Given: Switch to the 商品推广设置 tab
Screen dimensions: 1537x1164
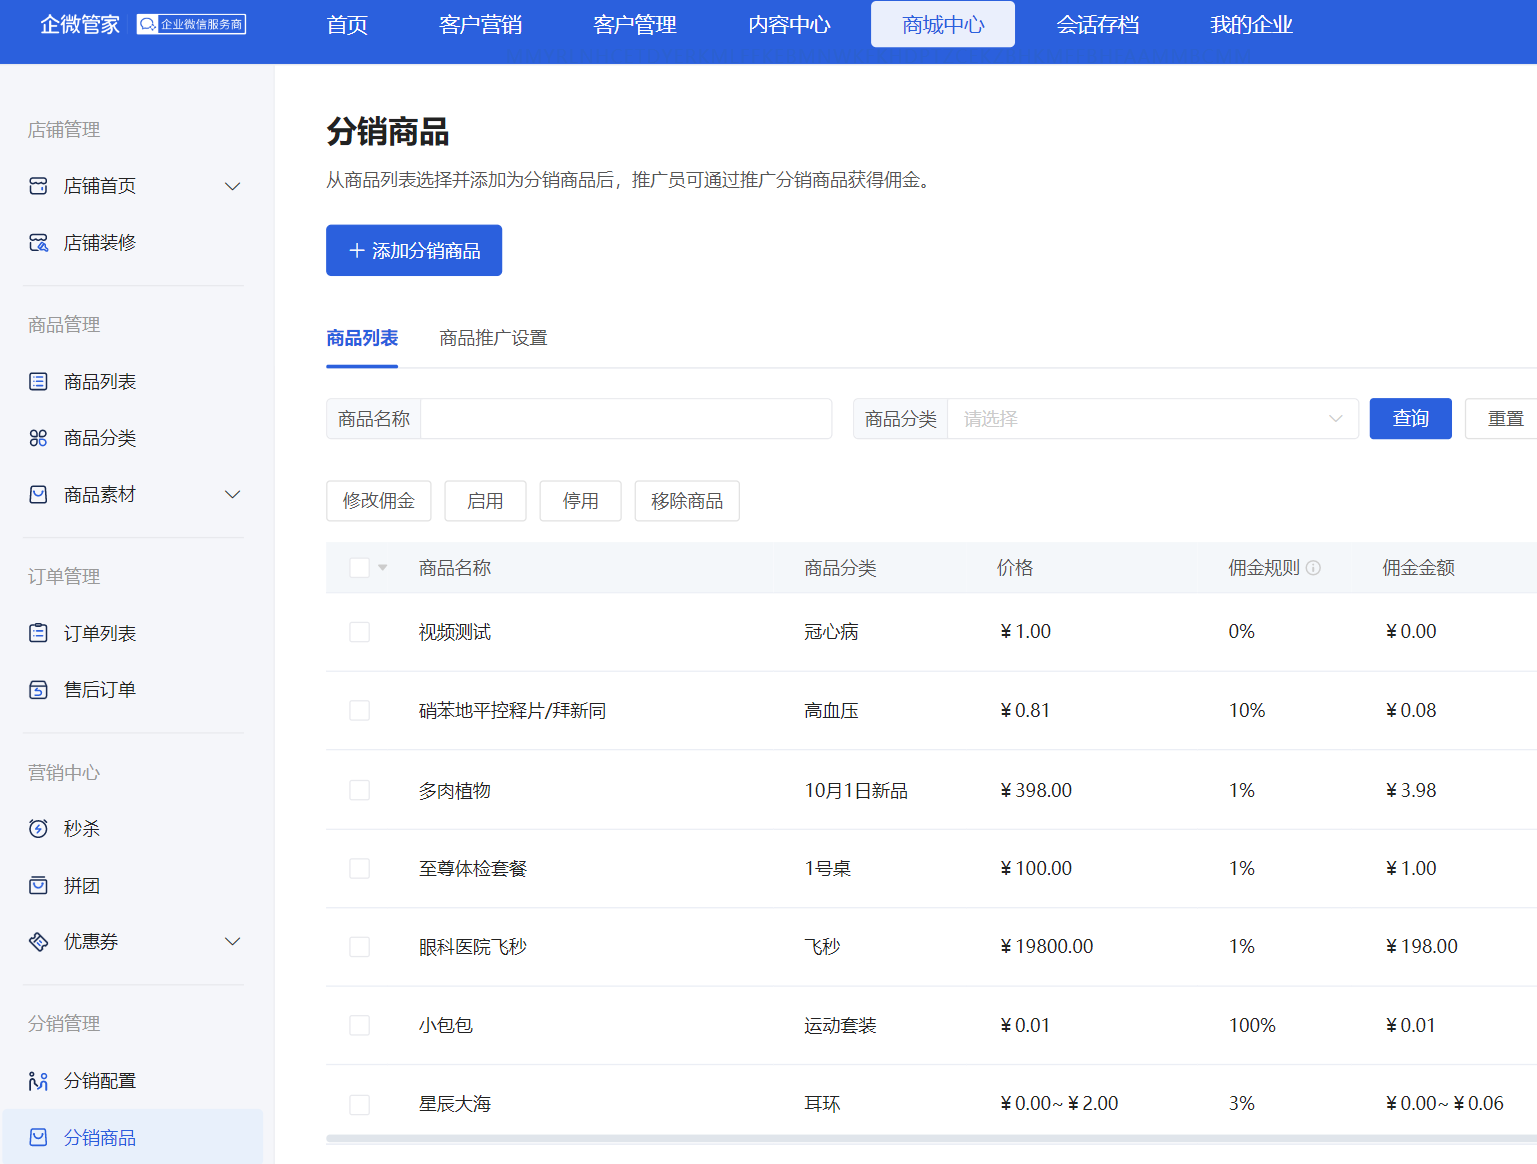Looking at the screenshot, I should 493,338.
